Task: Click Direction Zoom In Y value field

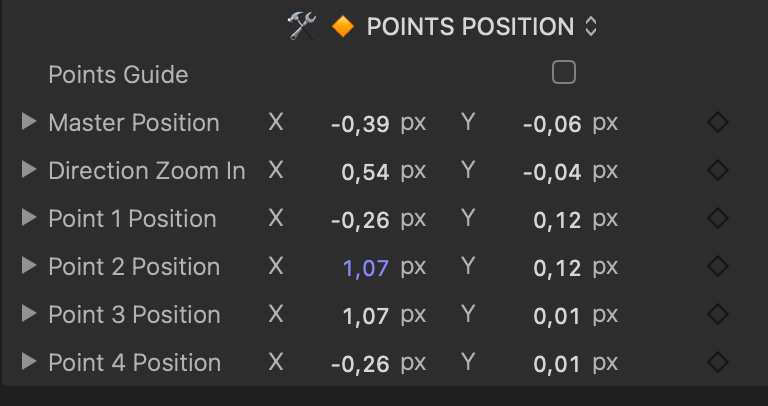Action: tap(552, 172)
